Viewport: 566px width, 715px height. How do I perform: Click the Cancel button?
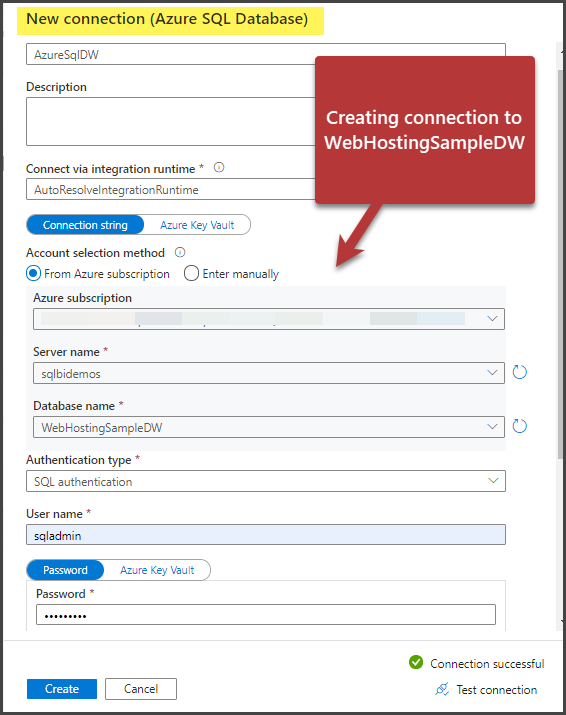[x=141, y=689]
